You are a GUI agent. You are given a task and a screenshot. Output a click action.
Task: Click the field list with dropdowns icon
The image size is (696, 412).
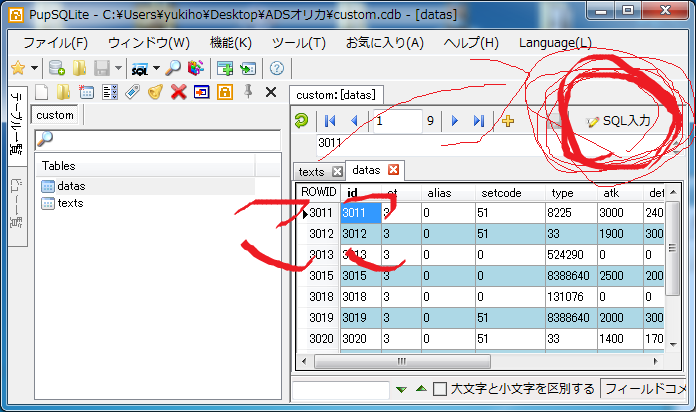click(110, 92)
